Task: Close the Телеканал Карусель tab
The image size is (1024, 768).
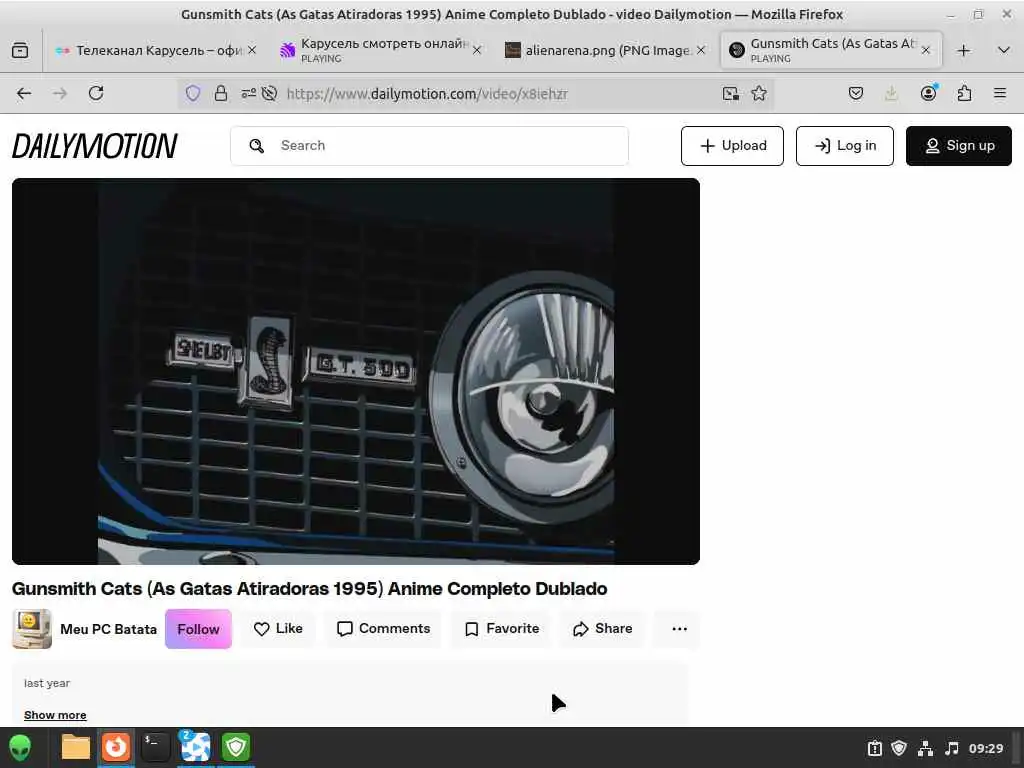Action: tap(252, 50)
